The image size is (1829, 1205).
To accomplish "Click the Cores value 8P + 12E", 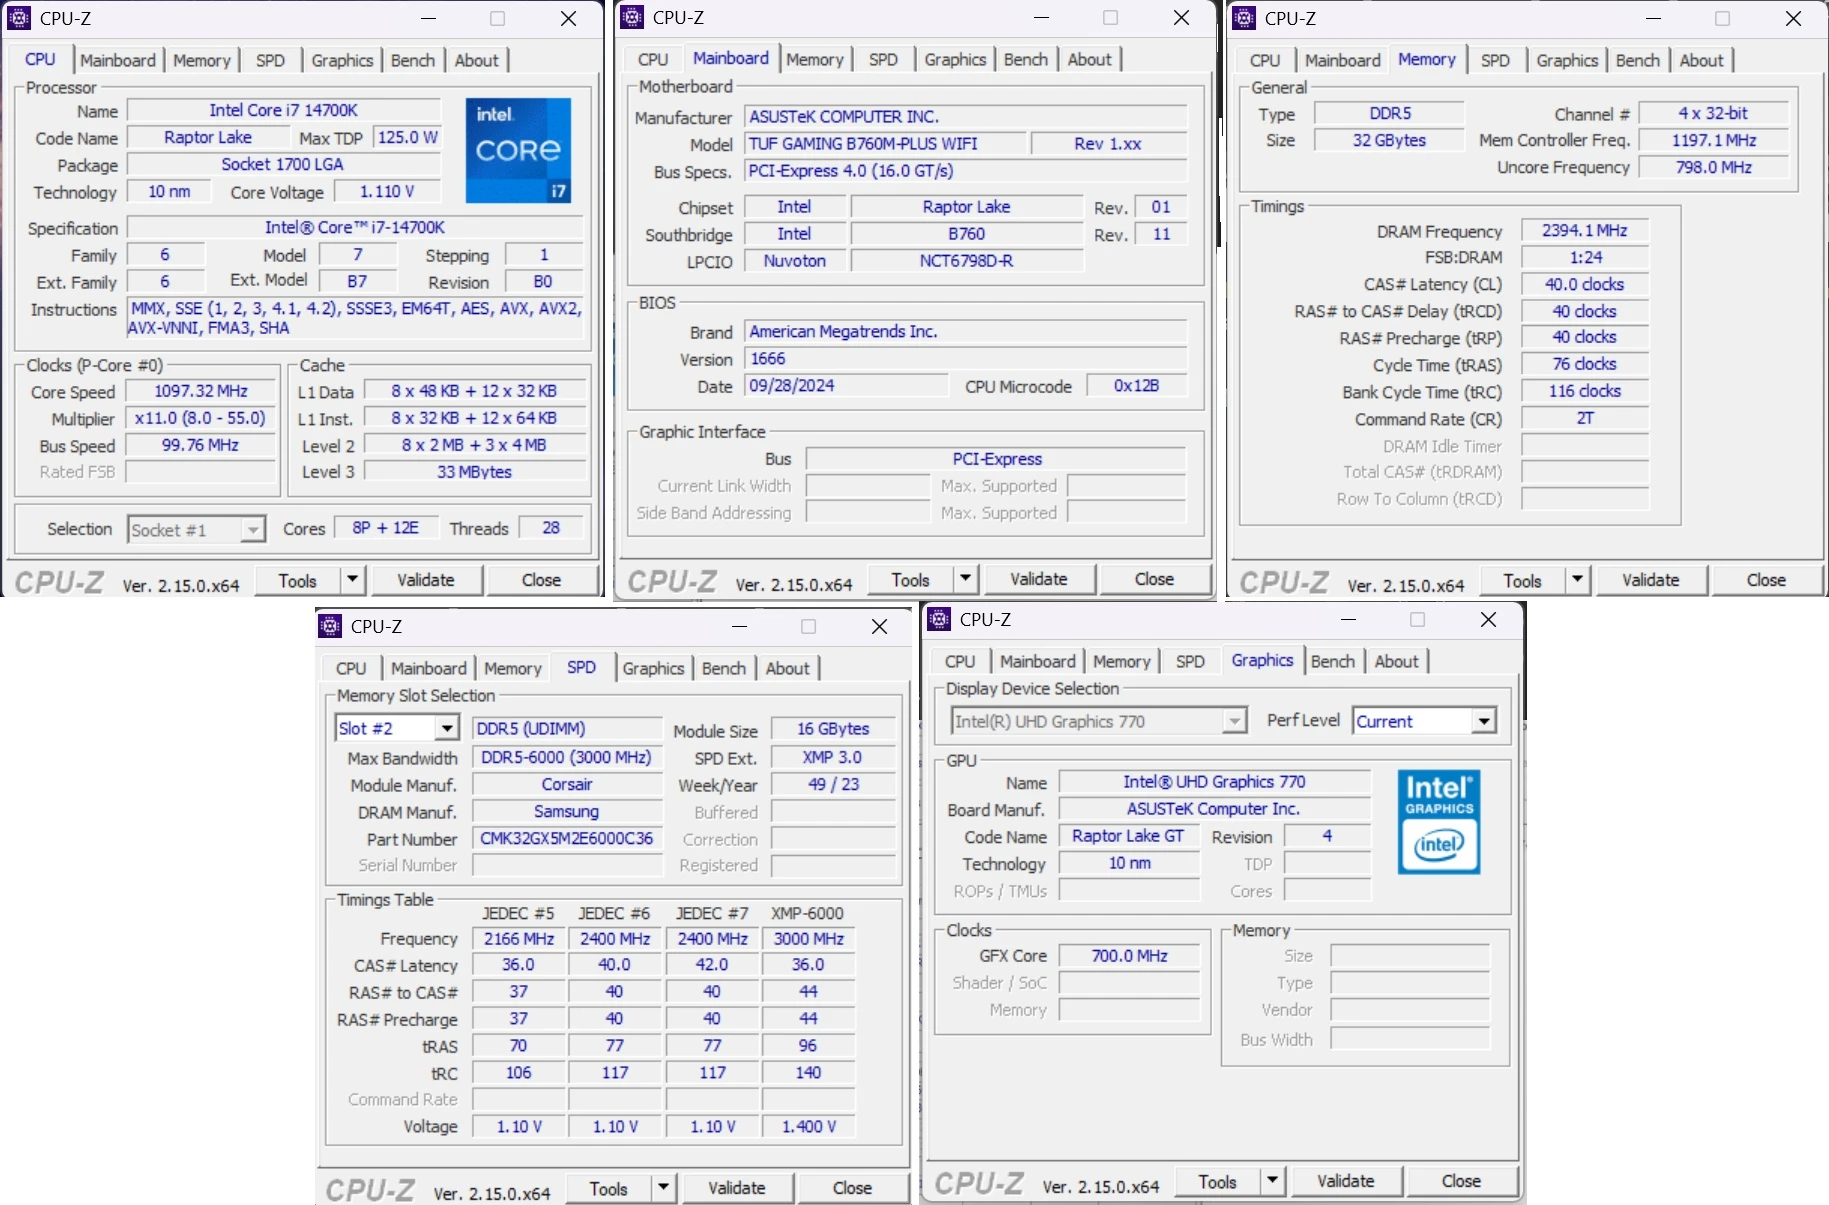I will 386,528.
